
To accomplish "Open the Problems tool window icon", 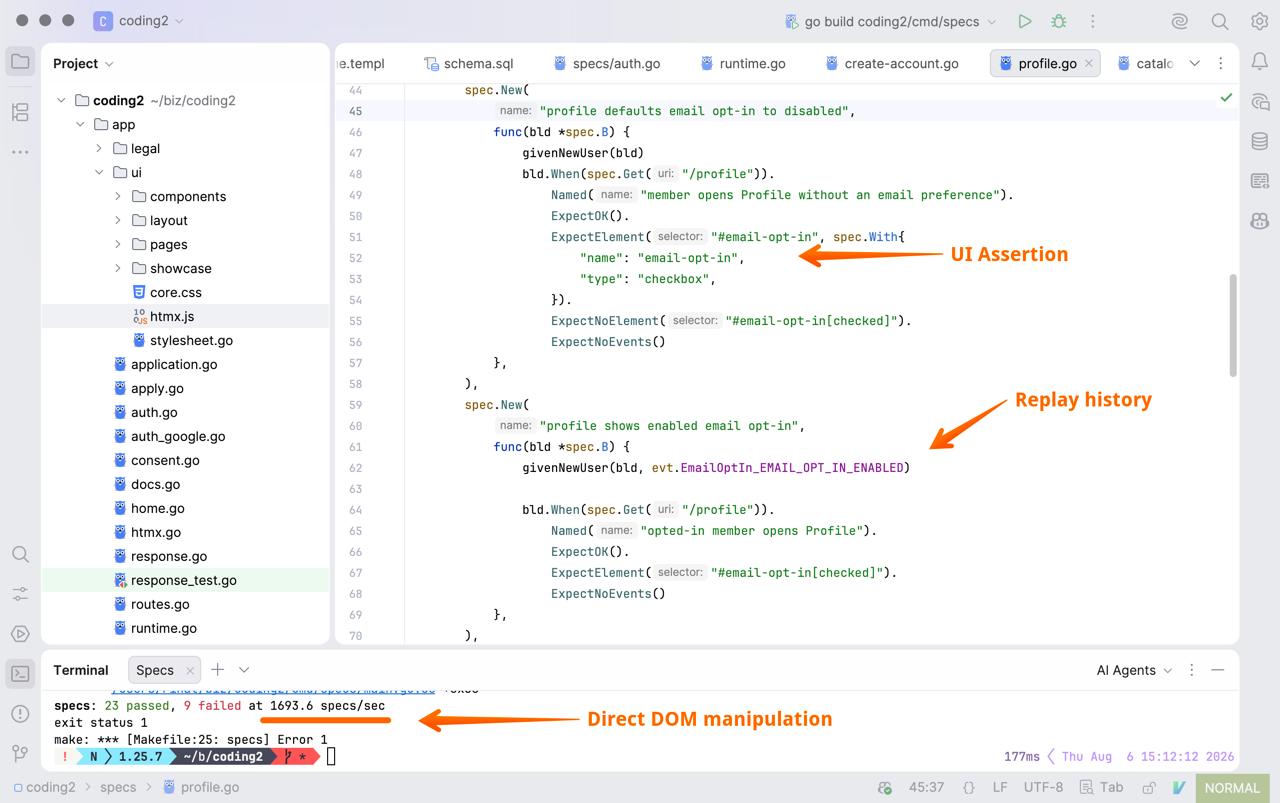I will [20, 713].
